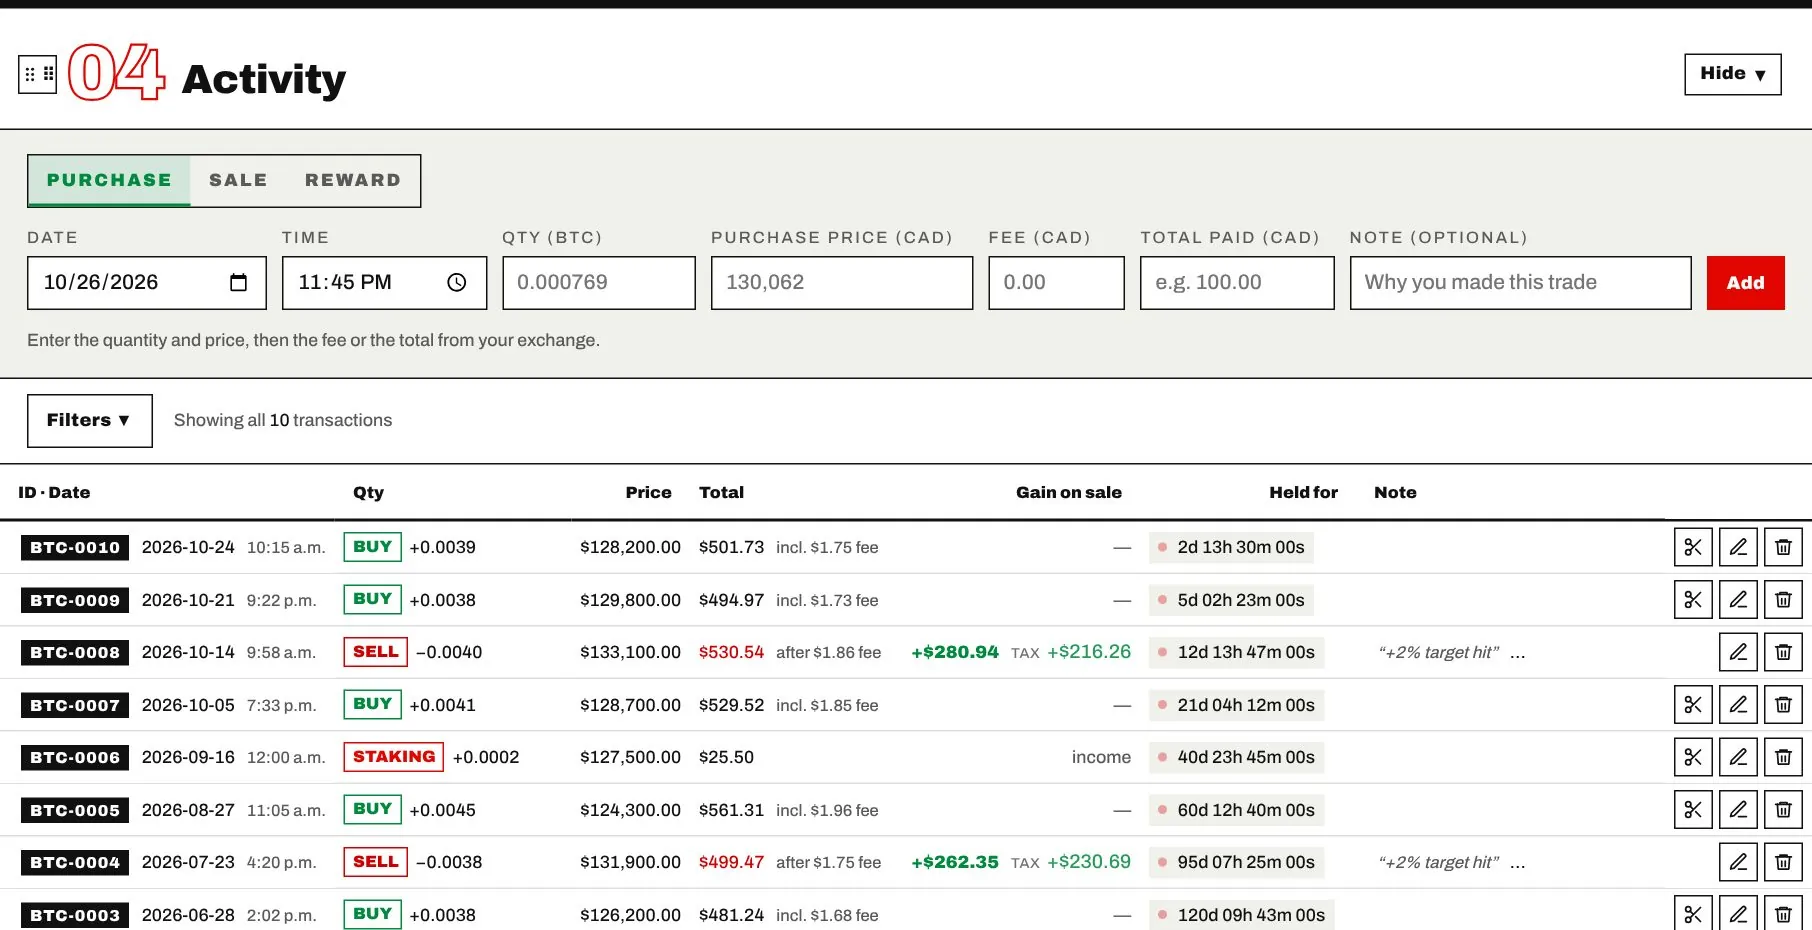The height and width of the screenshot is (930, 1812).
Task: Switch to the Sale tab
Action: point(238,180)
